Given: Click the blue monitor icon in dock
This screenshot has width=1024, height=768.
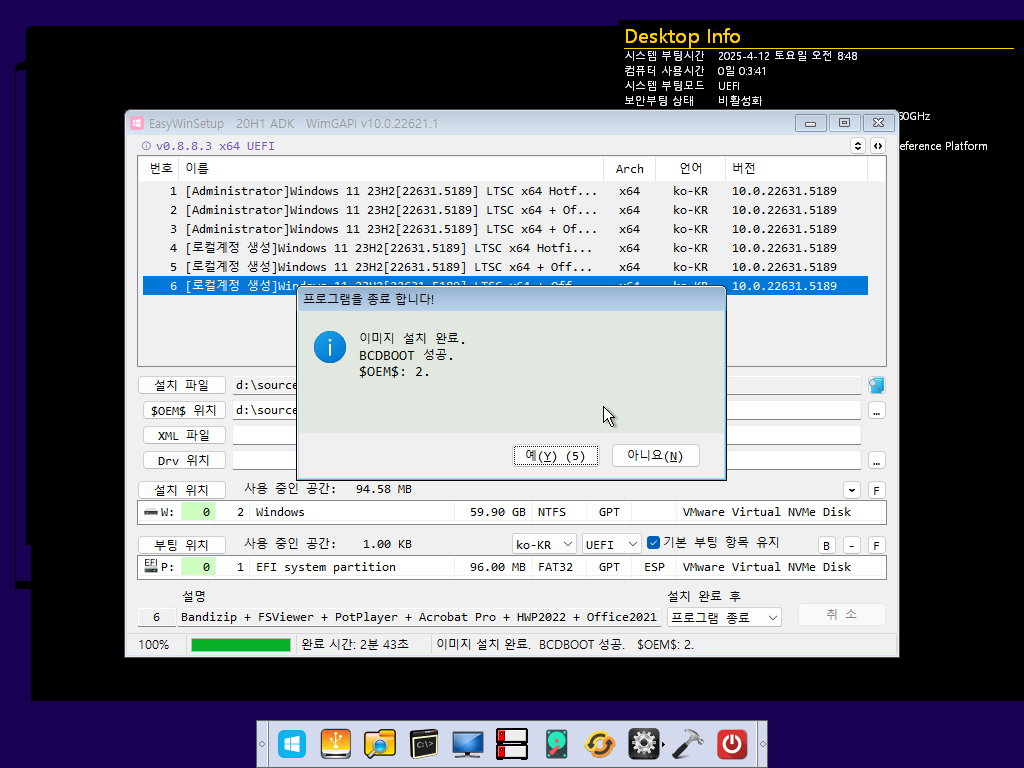Looking at the screenshot, I should [x=468, y=744].
